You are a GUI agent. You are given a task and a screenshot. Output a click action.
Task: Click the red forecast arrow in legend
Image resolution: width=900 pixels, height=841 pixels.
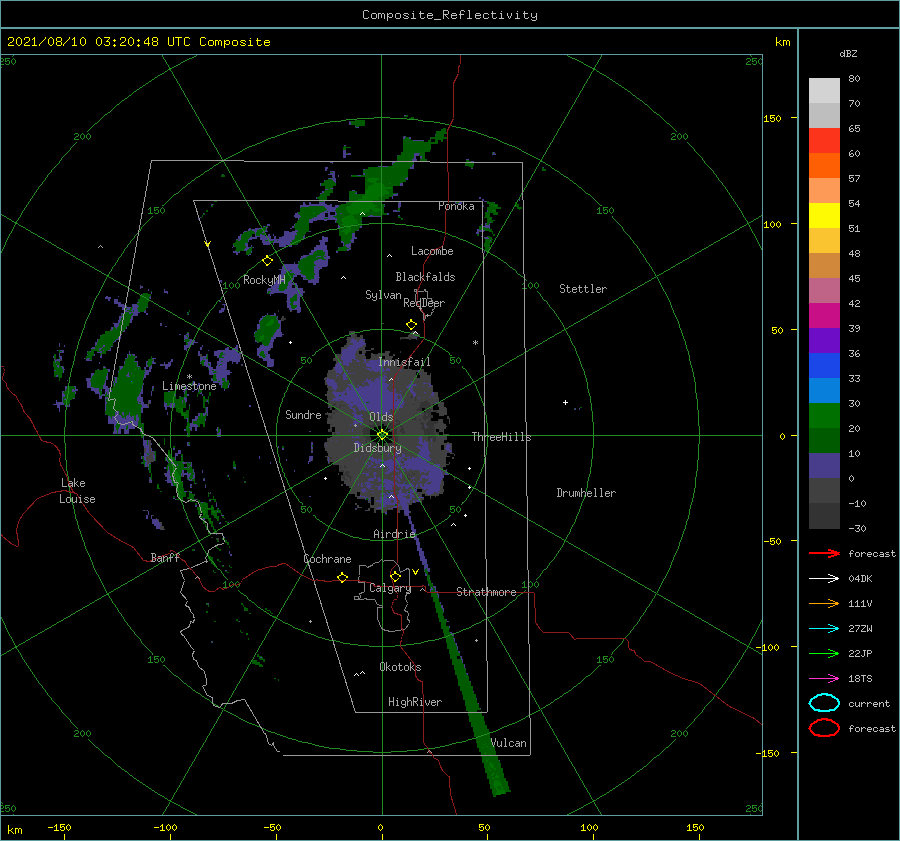coord(824,553)
